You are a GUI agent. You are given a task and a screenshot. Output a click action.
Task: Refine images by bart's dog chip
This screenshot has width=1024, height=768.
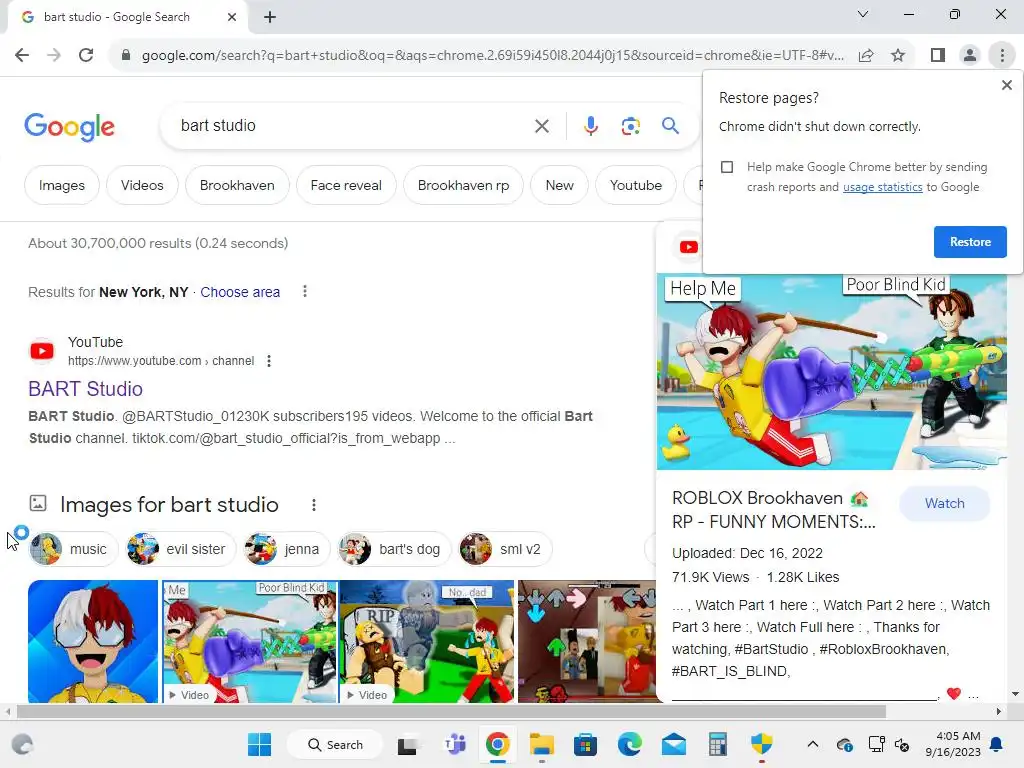[x=394, y=549]
